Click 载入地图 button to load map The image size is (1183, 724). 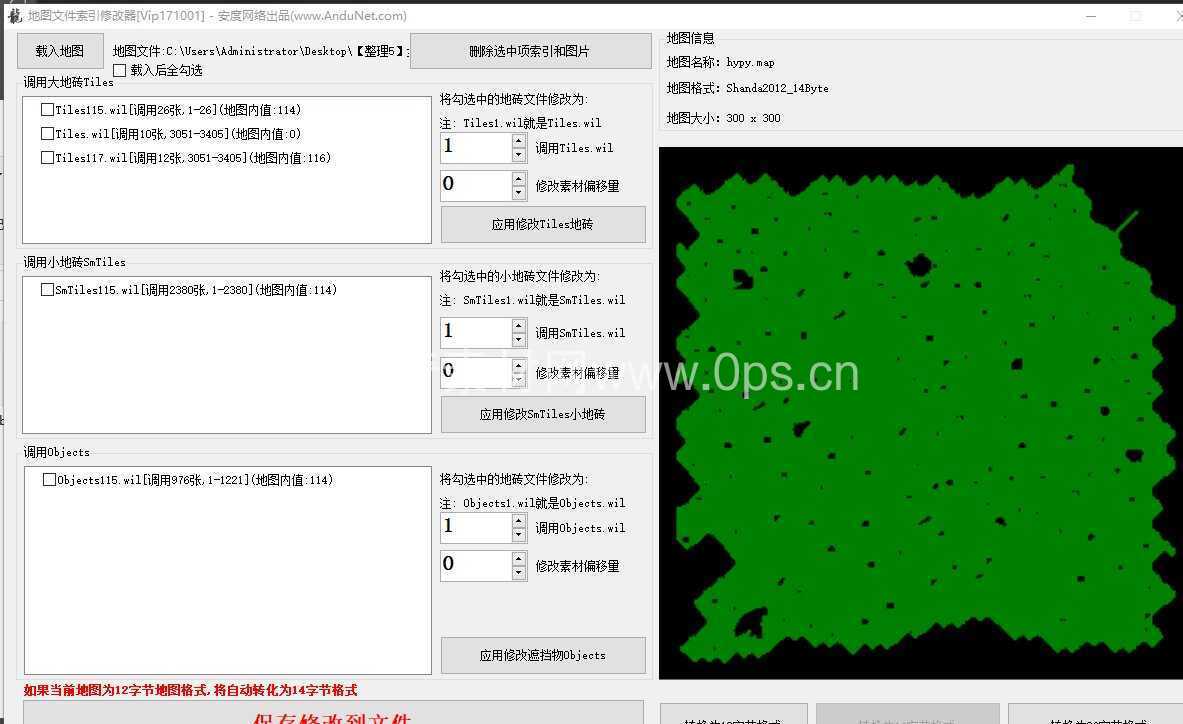(x=59, y=51)
